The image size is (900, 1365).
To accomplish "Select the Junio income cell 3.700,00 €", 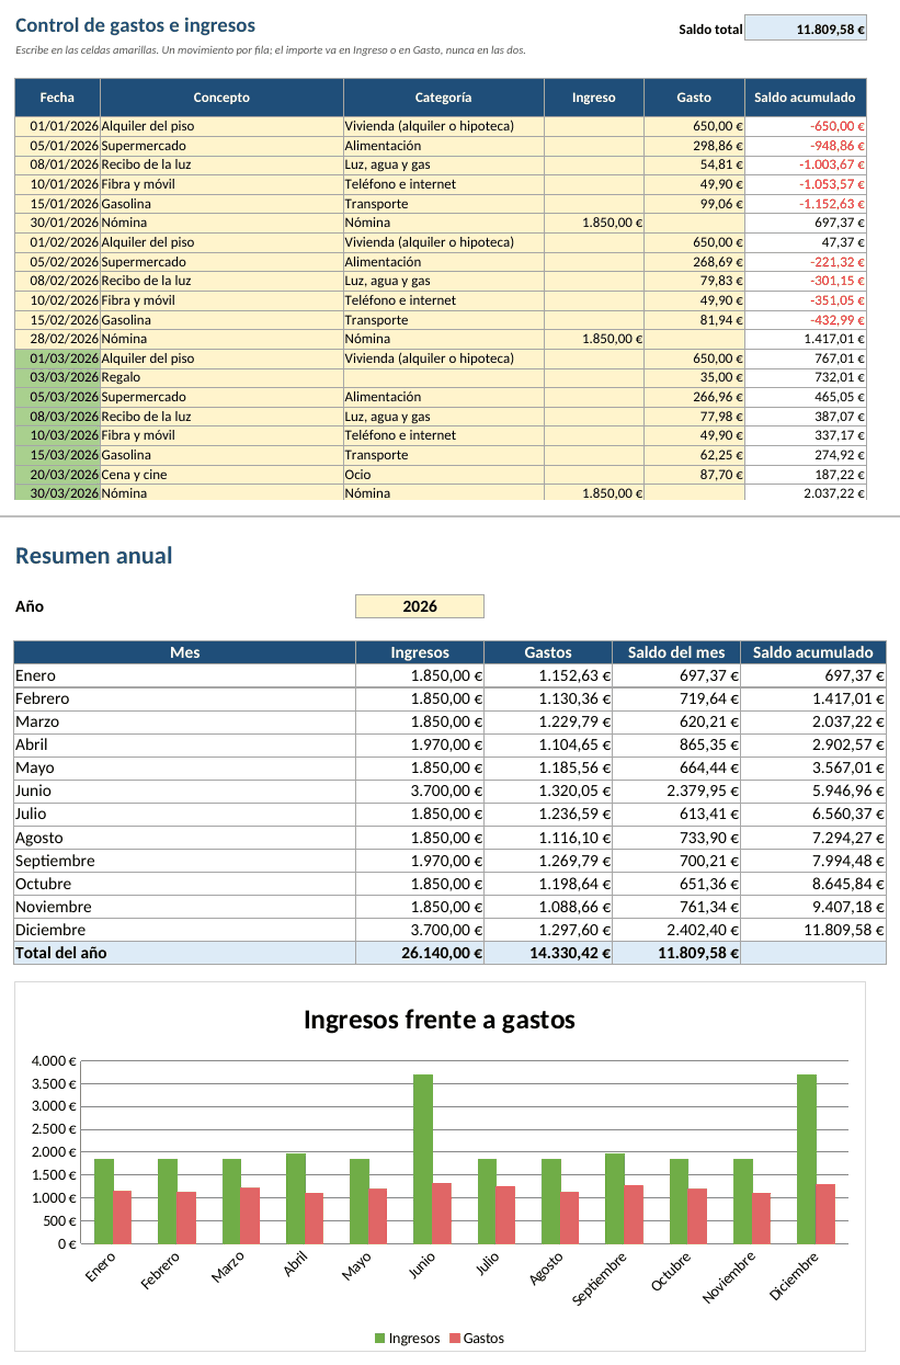I will (420, 791).
